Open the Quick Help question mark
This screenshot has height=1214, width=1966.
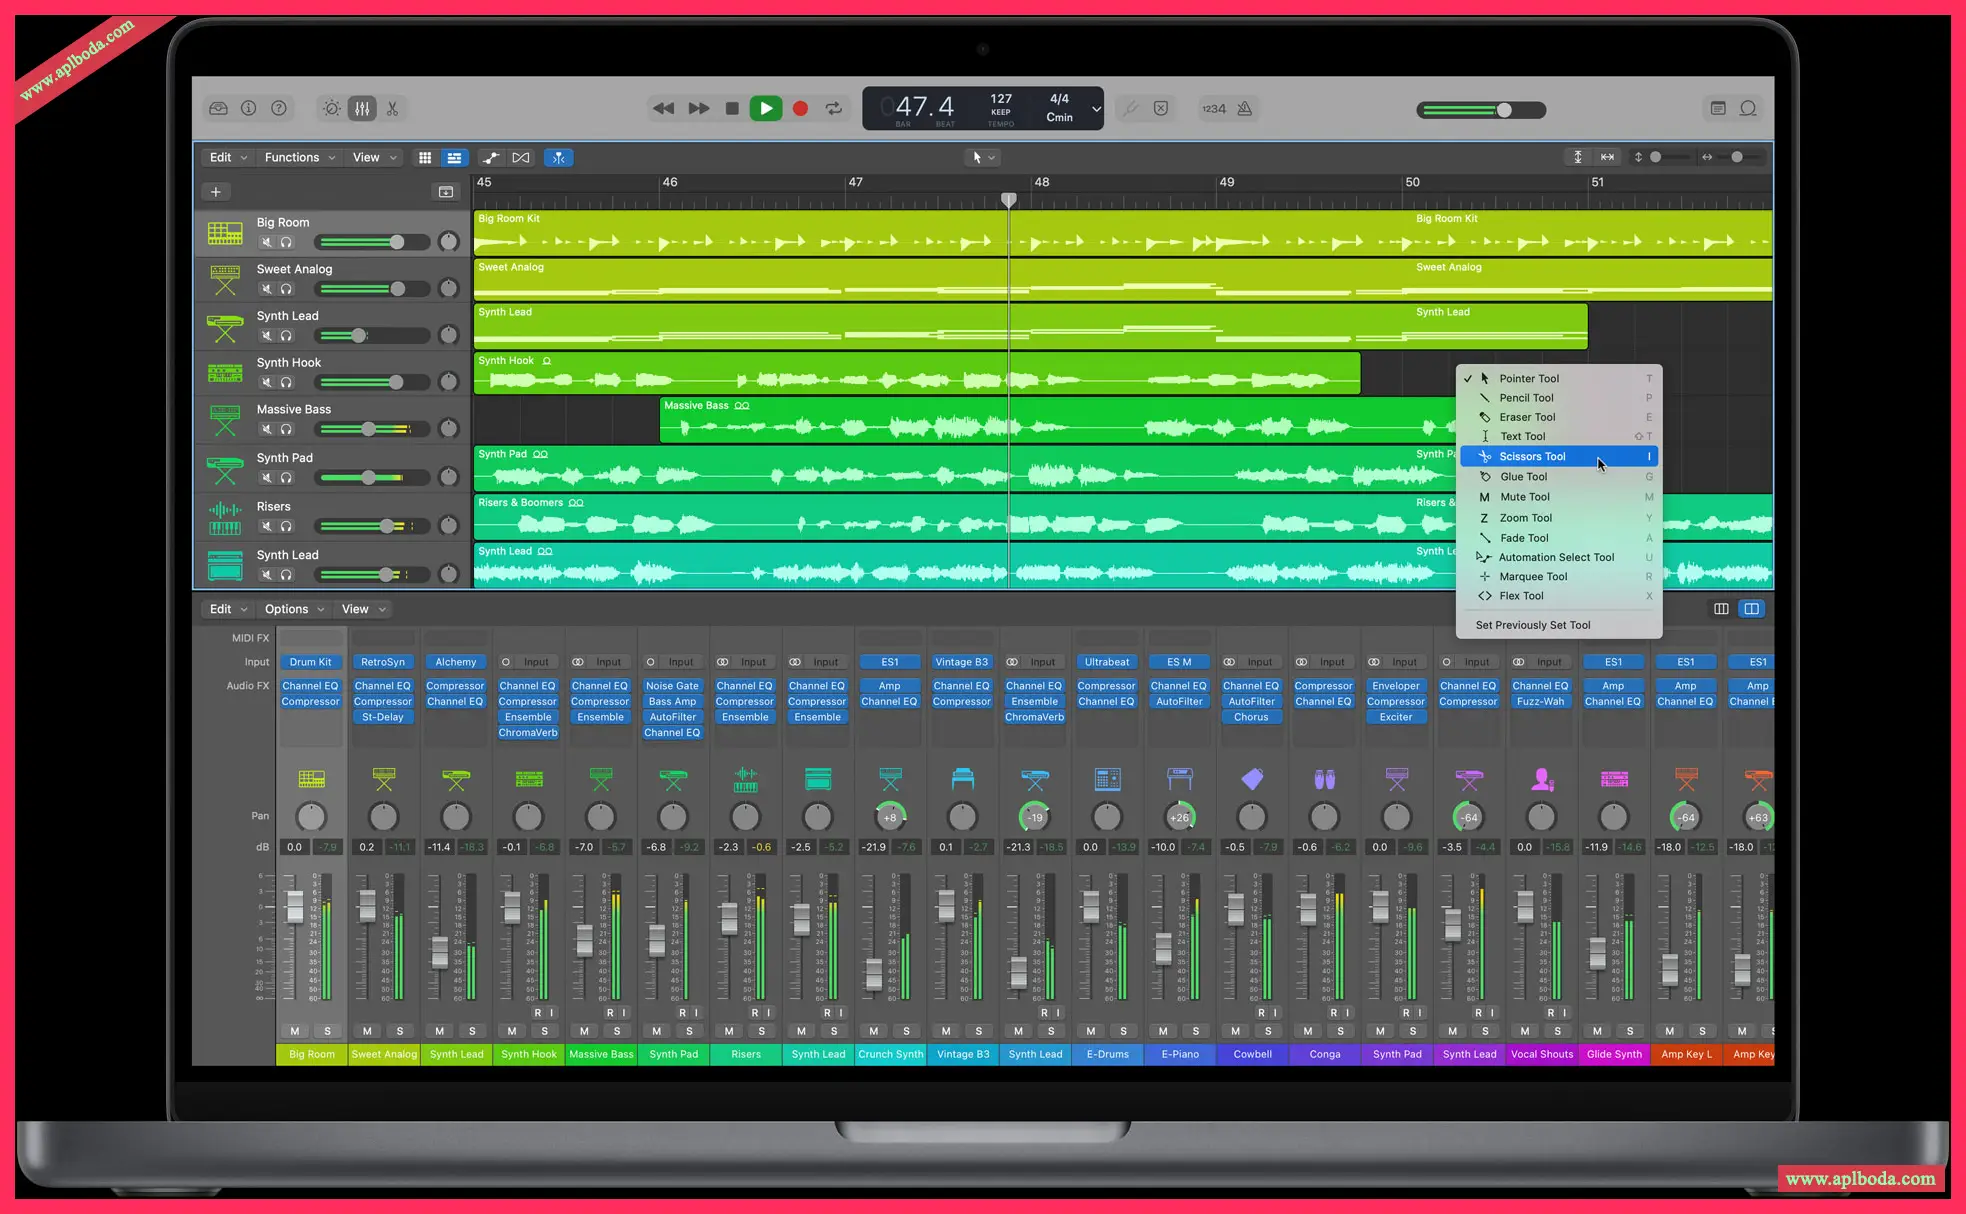(x=279, y=109)
